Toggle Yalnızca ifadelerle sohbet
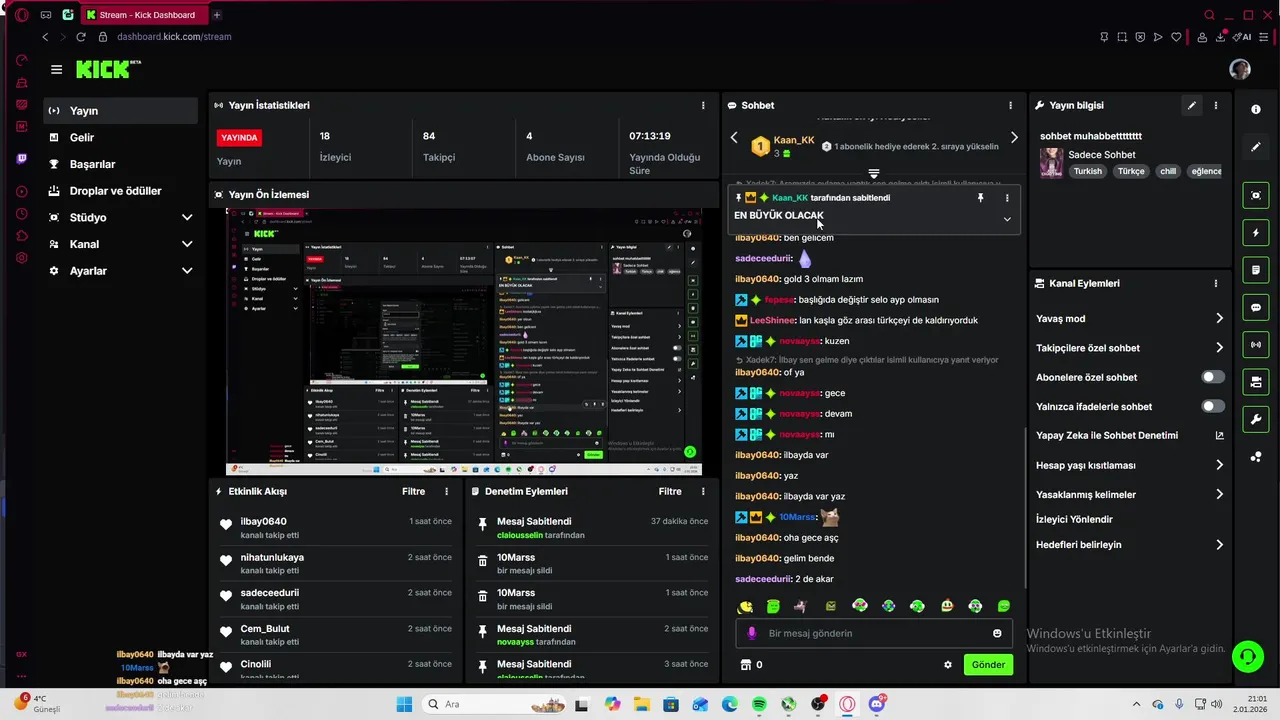1280x720 pixels. tap(1213, 406)
